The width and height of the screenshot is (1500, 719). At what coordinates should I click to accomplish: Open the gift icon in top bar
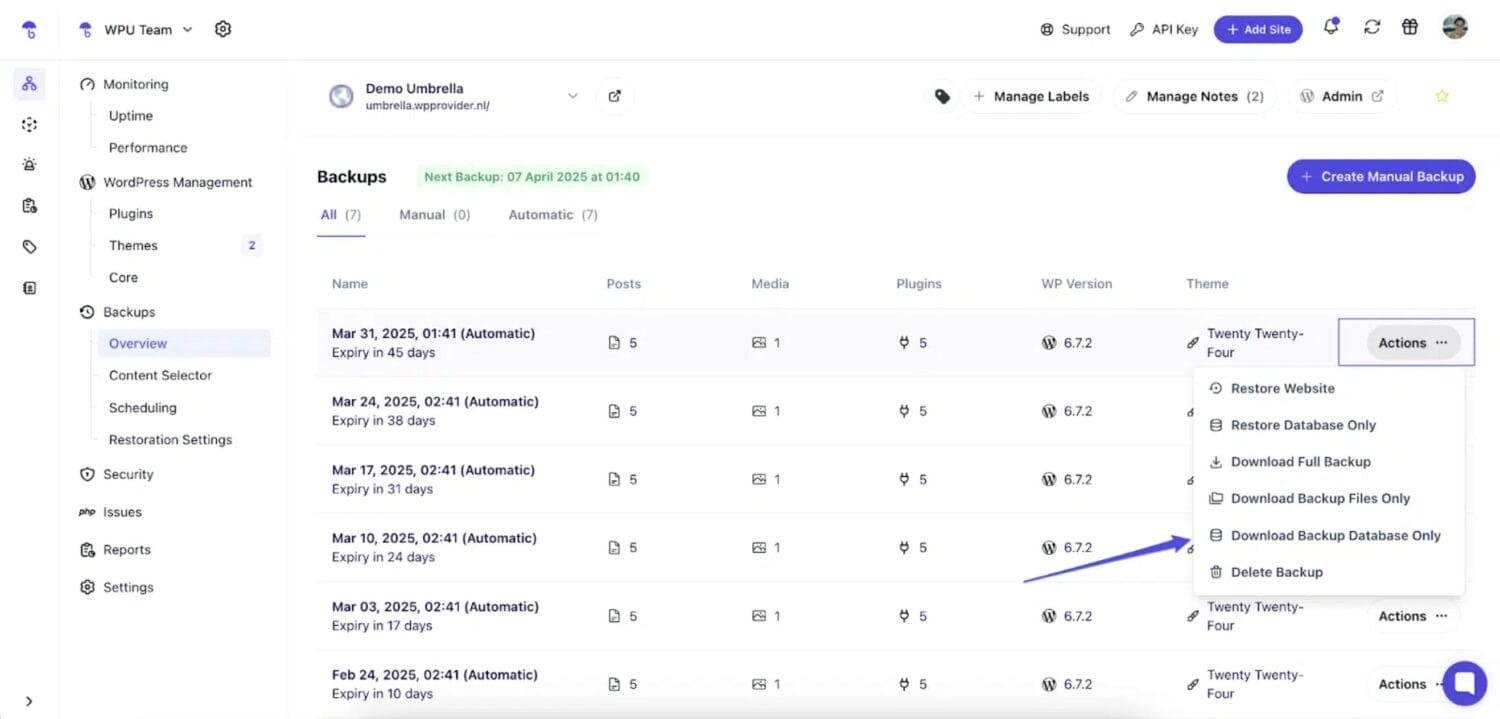click(x=1410, y=28)
